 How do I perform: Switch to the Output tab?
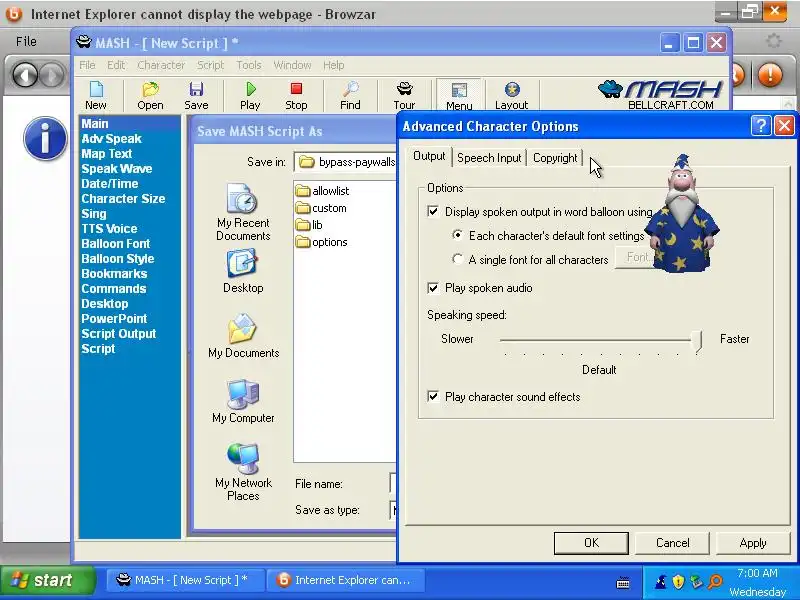pos(429,156)
